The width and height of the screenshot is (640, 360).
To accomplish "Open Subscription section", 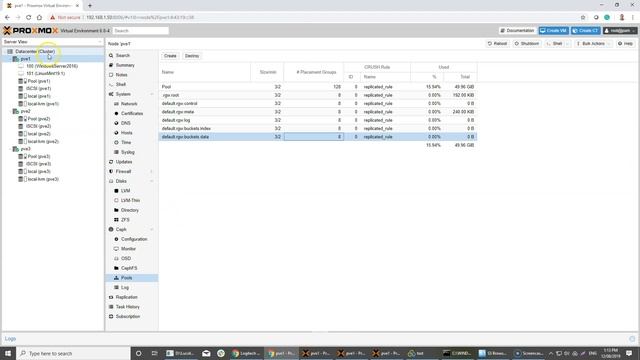I will coord(128,317).
